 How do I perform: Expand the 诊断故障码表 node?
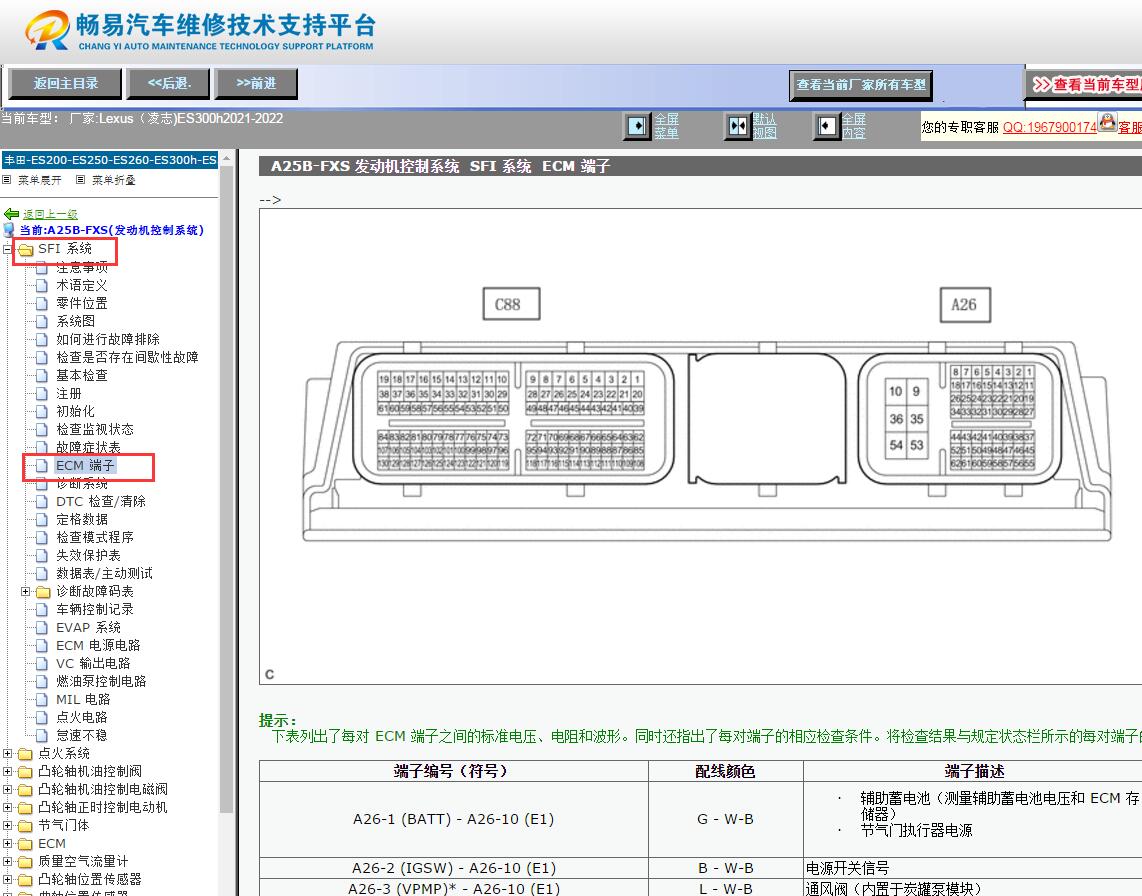[x=25, y=592]
